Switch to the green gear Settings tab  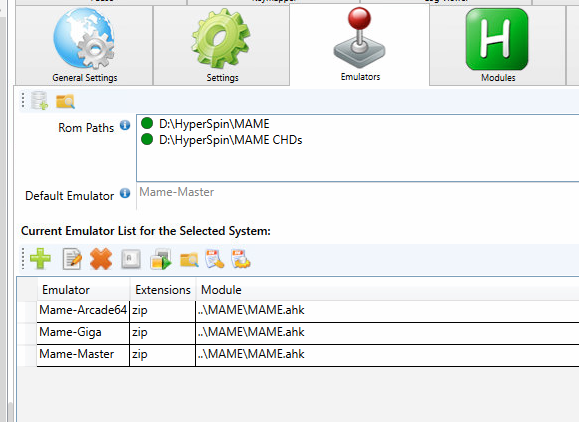tap(221, 45)
